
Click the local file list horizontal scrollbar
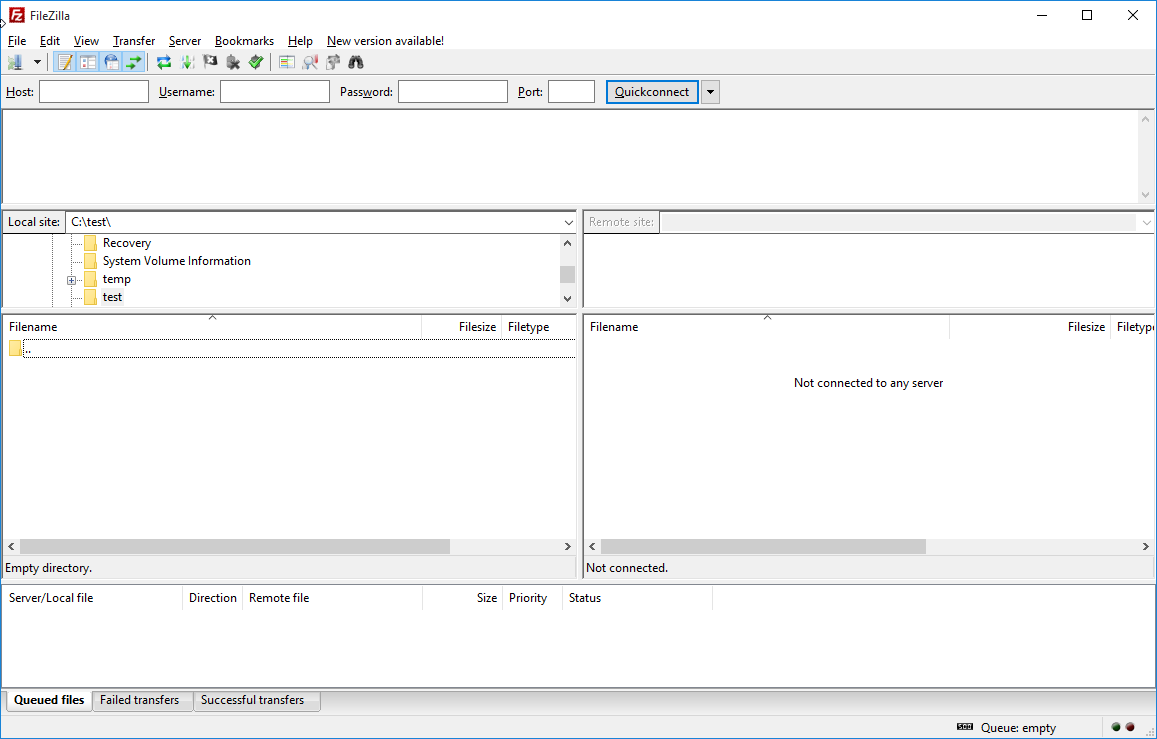(235, 547)
